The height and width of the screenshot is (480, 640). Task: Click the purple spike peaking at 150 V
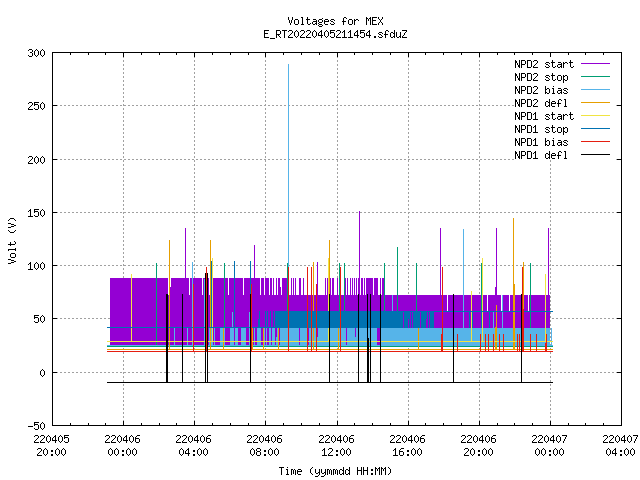click(x=360, y=245)
